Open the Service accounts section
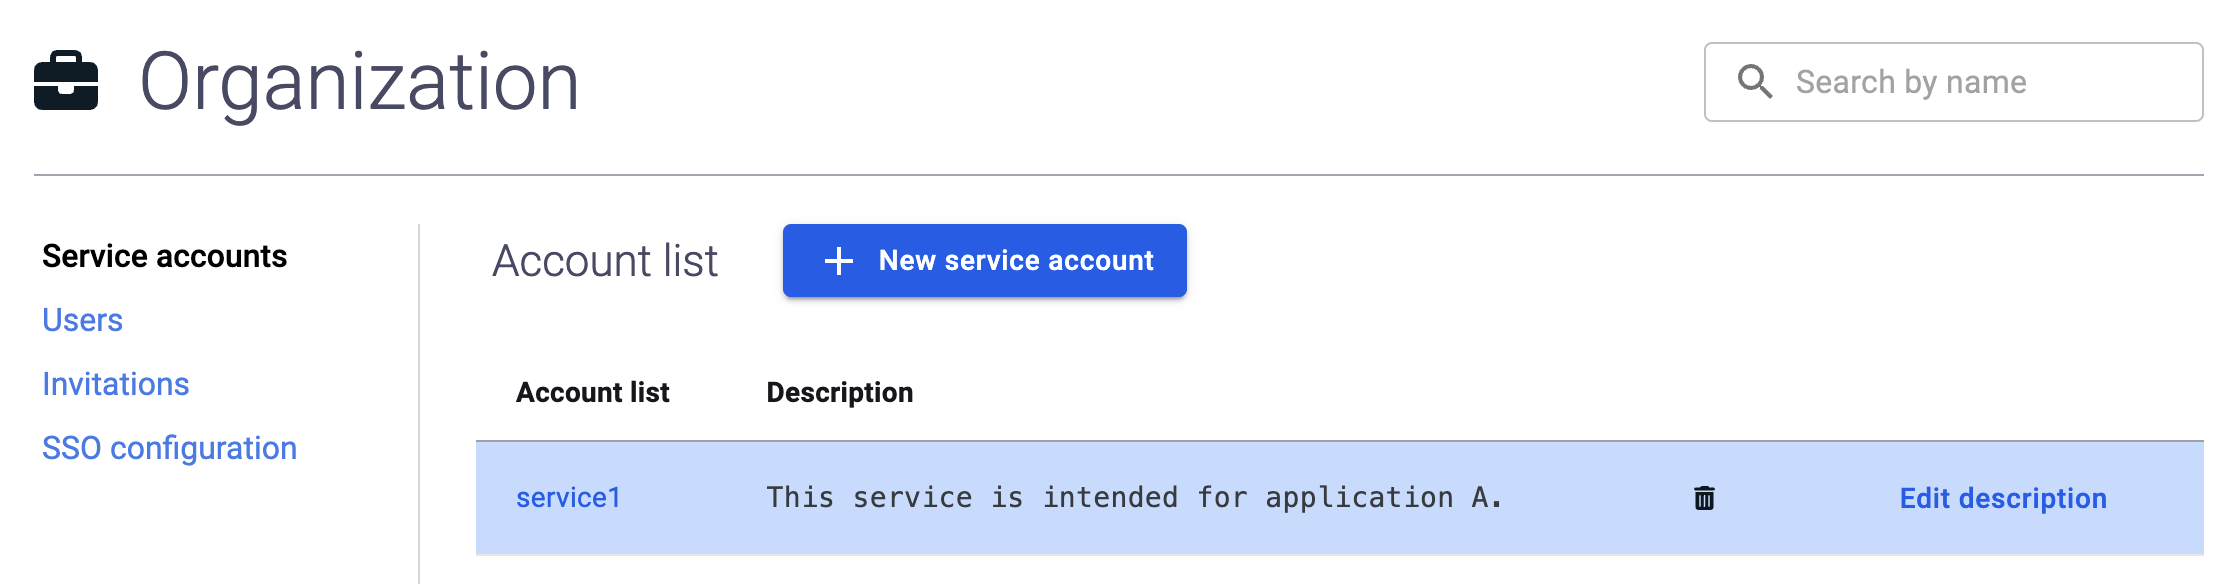Viewport: 2238px width, 584px height. coord(164,256)
